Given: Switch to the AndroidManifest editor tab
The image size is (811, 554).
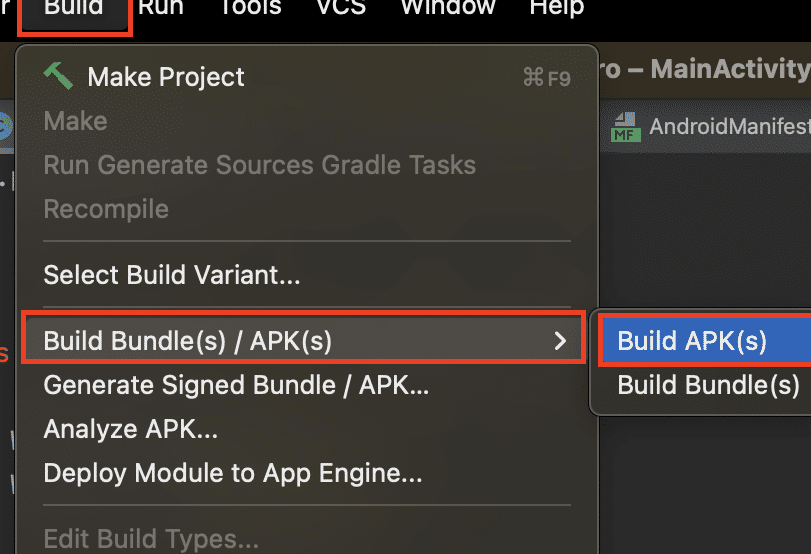Looking at the screenshot, I should click(x=710, y=127).
